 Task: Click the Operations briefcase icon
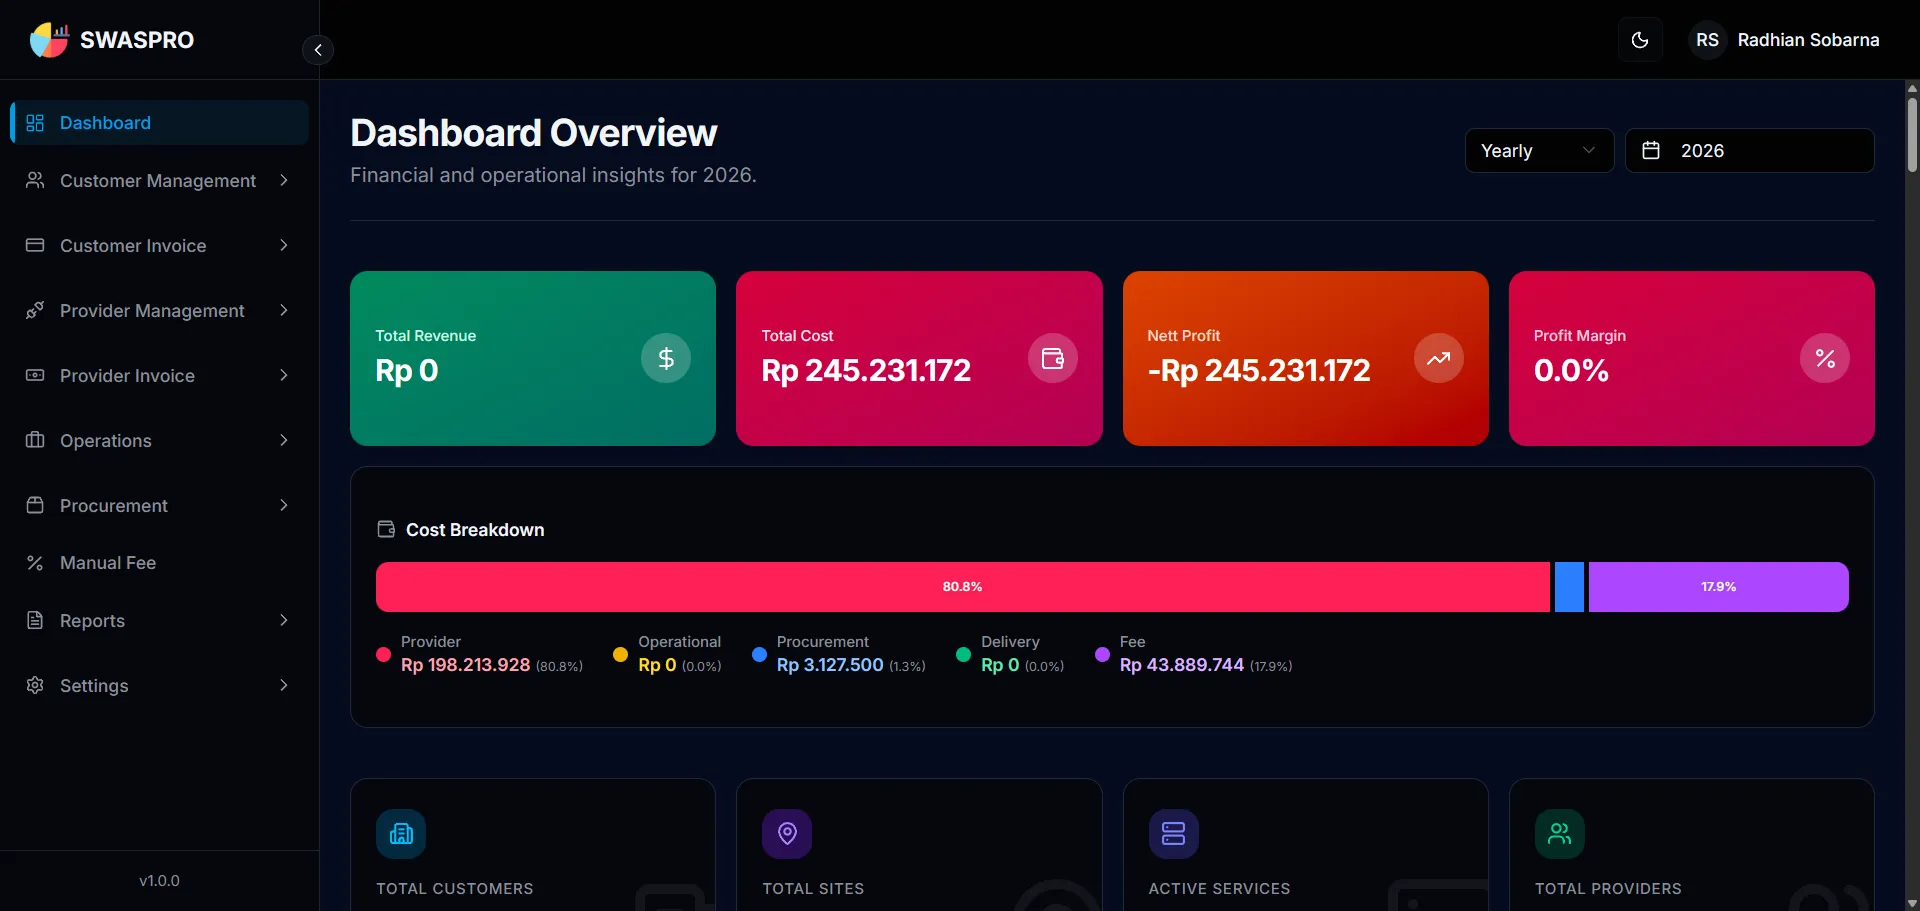click(35, 440)
